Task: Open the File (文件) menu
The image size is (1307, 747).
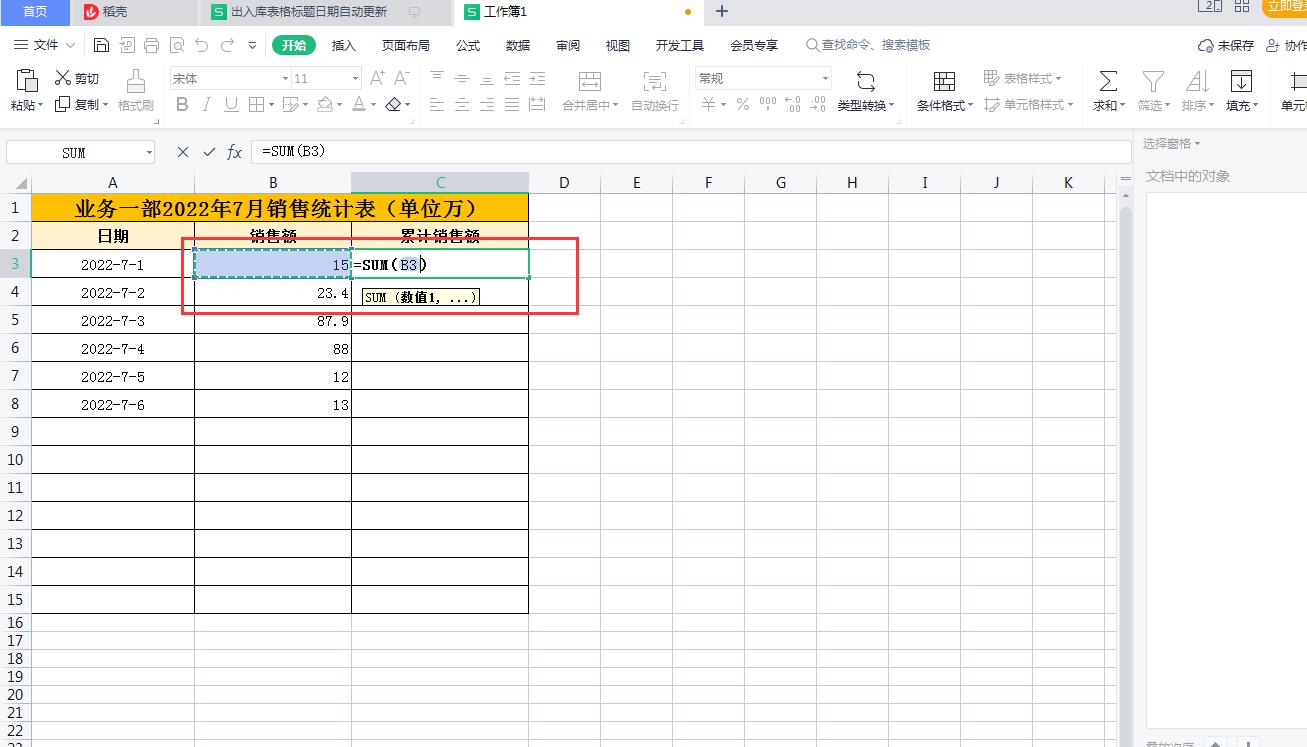Action: [x=46, y=45]
